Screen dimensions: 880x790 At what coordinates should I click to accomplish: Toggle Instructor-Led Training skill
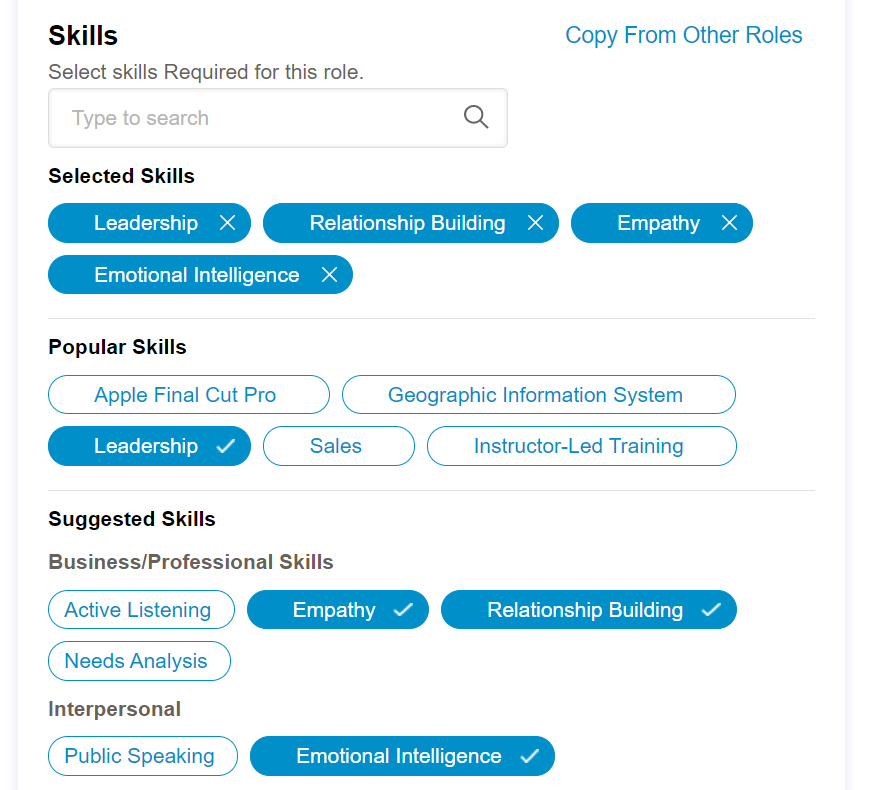(581, 446)
